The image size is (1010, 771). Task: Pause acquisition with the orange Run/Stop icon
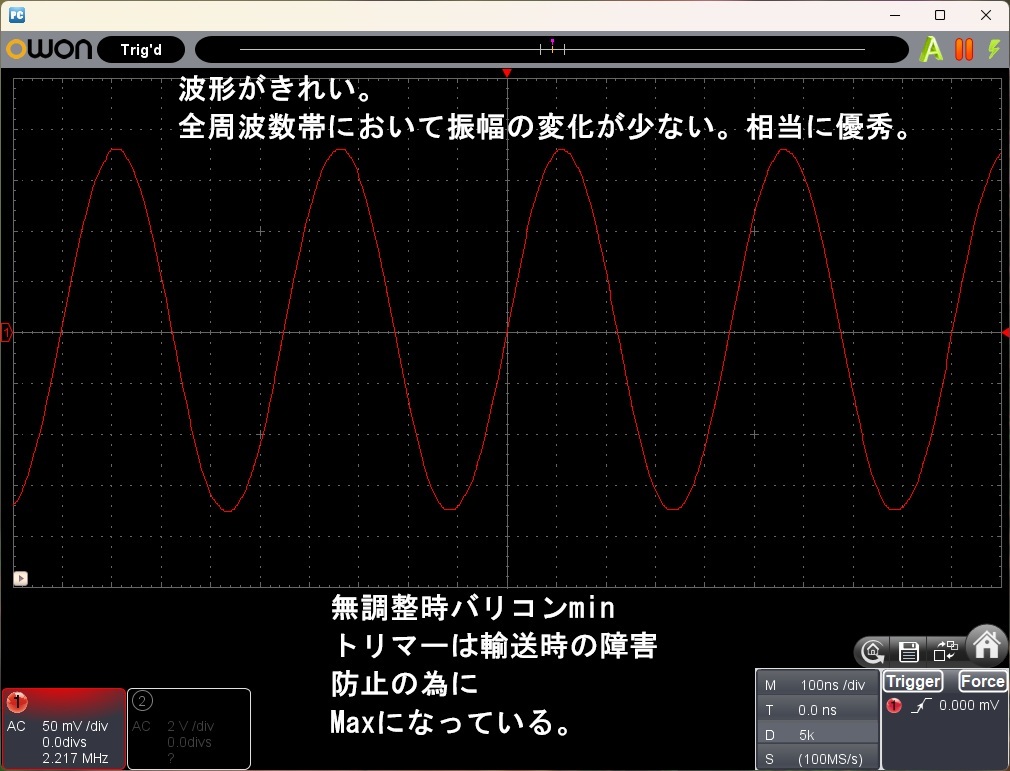964,50
